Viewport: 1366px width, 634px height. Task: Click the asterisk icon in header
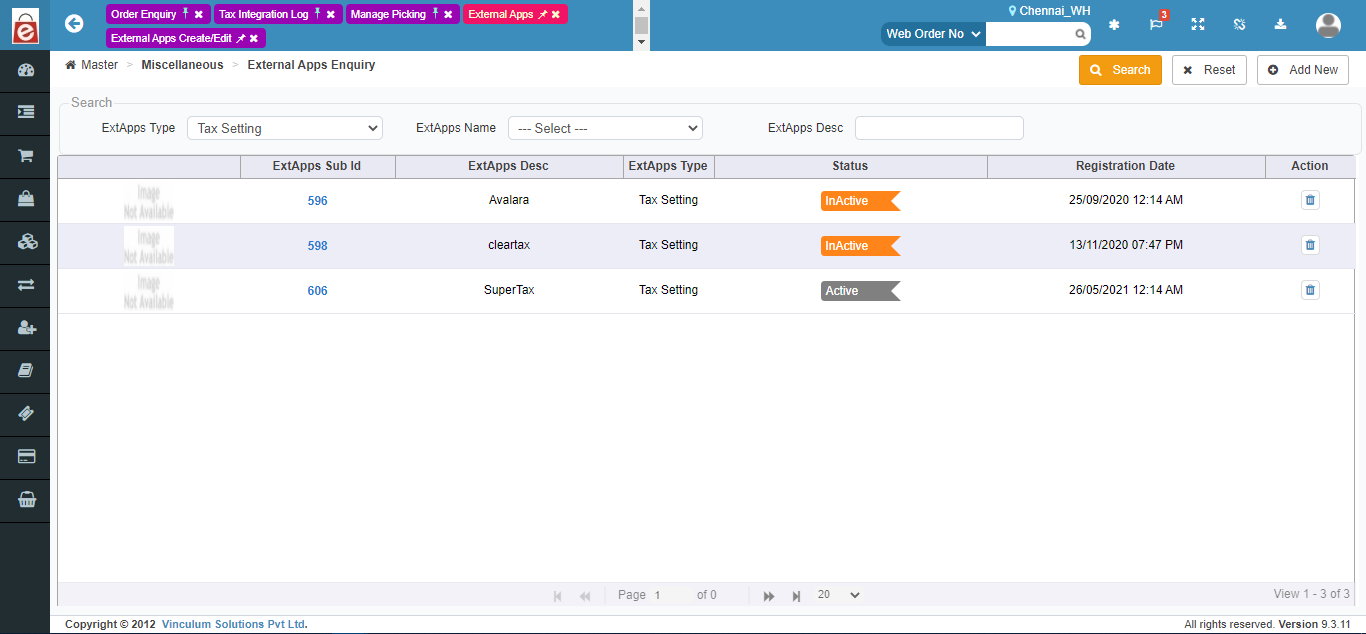[x=1114, y=25]
